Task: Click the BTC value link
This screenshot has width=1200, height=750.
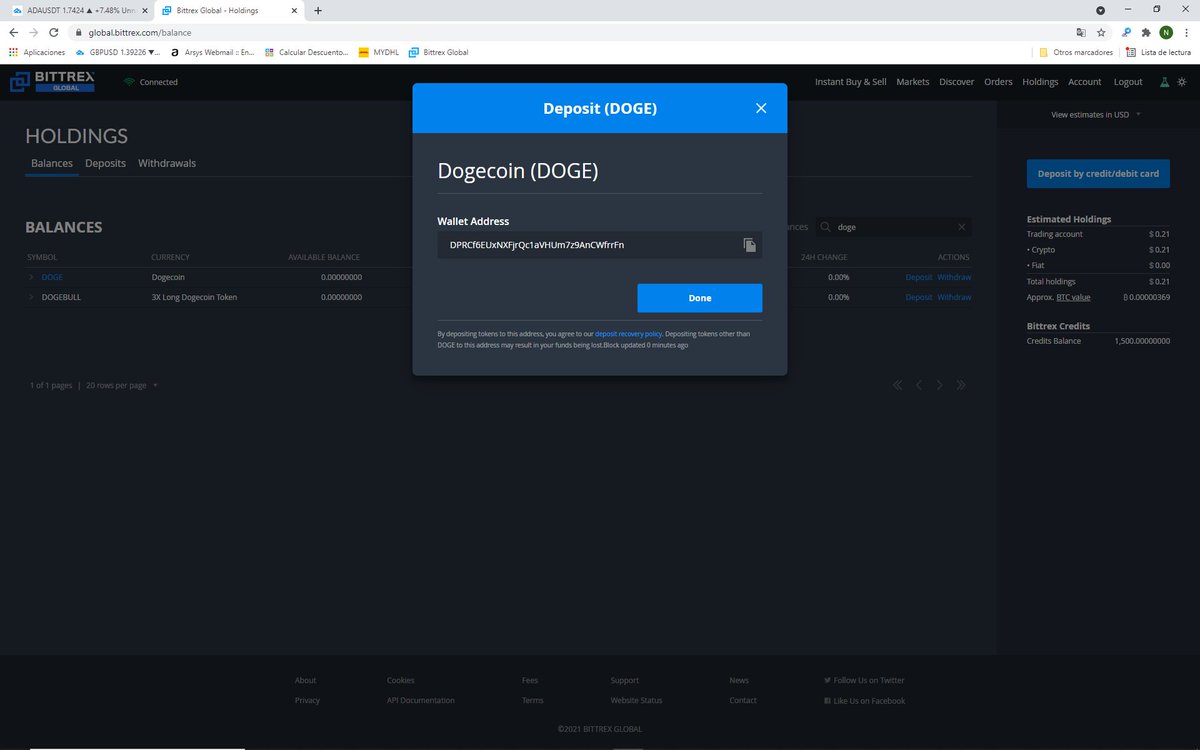Action: pos(1074,297)
